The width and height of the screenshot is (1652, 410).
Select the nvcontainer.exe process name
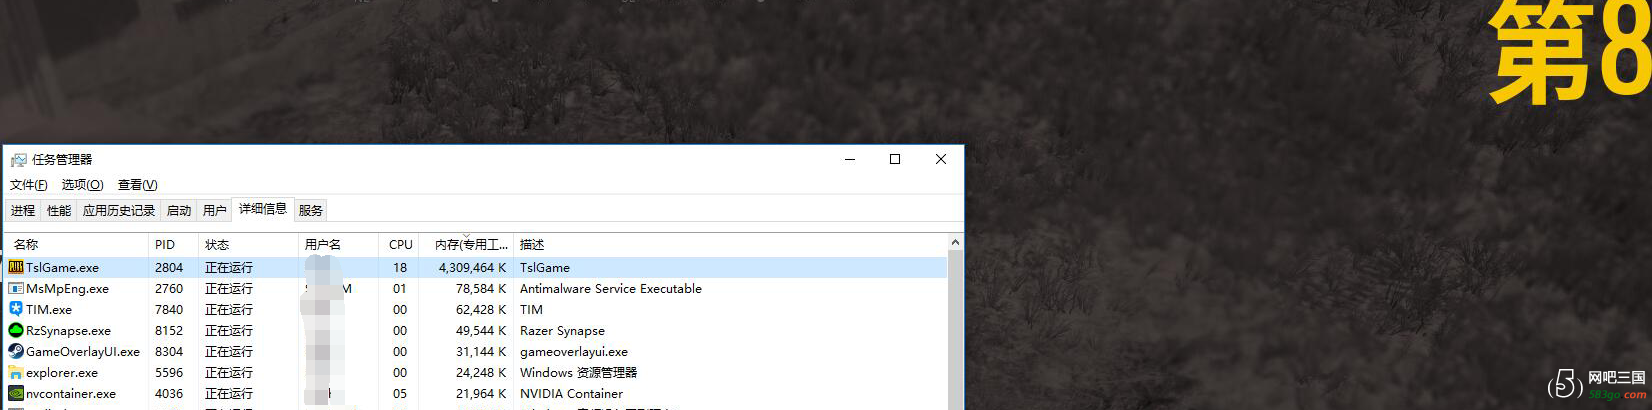(x=71, y=393)
